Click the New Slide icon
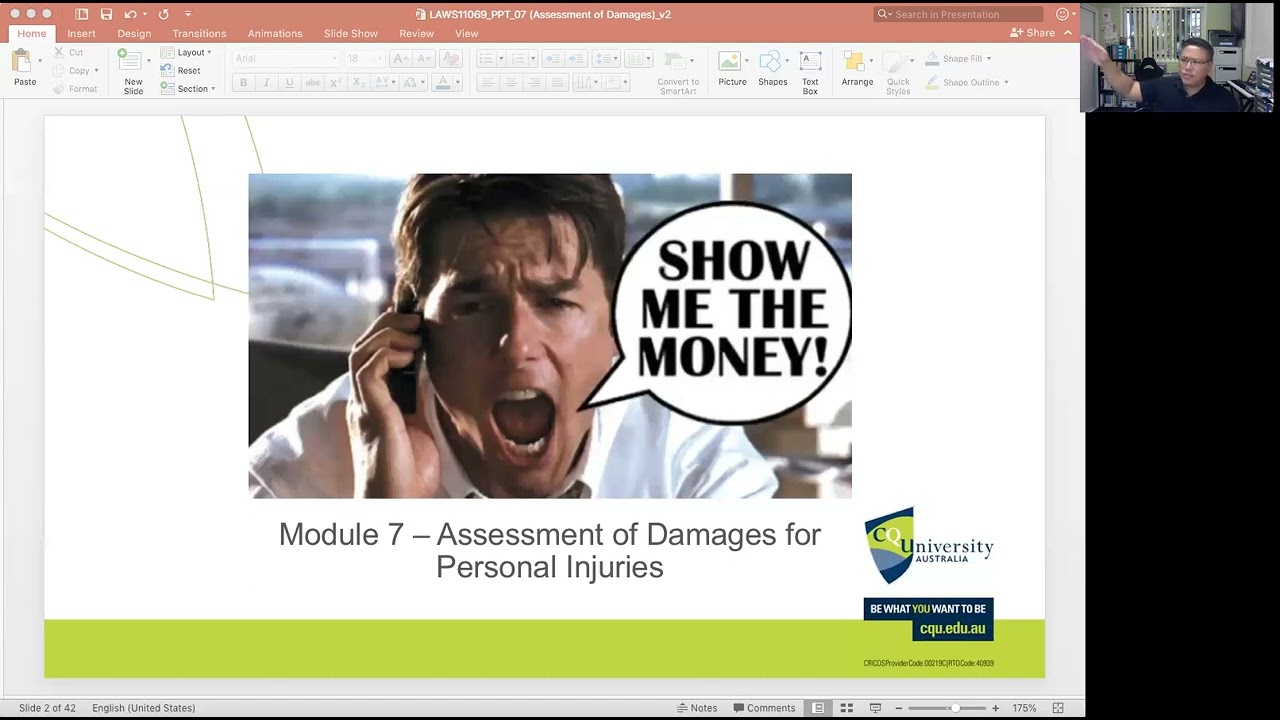This screenshot has height=720, width=1280. click(129, 60)
